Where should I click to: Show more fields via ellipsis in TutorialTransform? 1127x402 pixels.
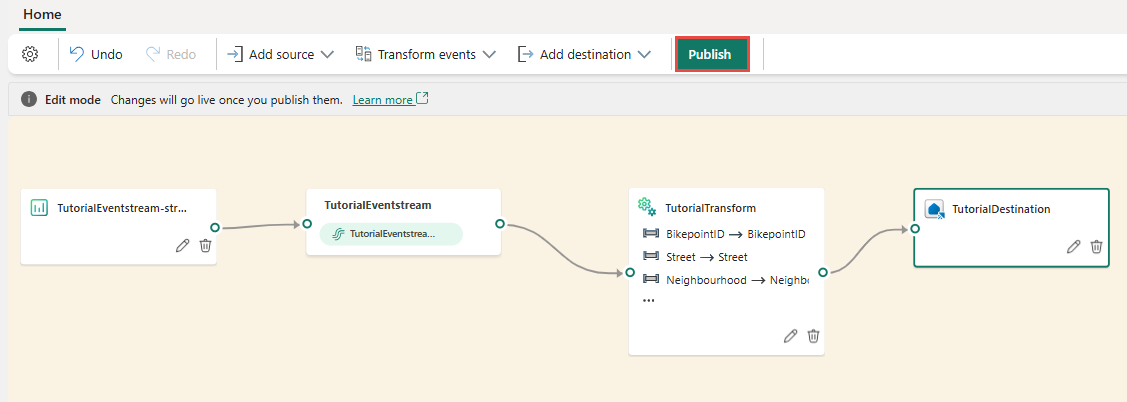pos(648,301)
